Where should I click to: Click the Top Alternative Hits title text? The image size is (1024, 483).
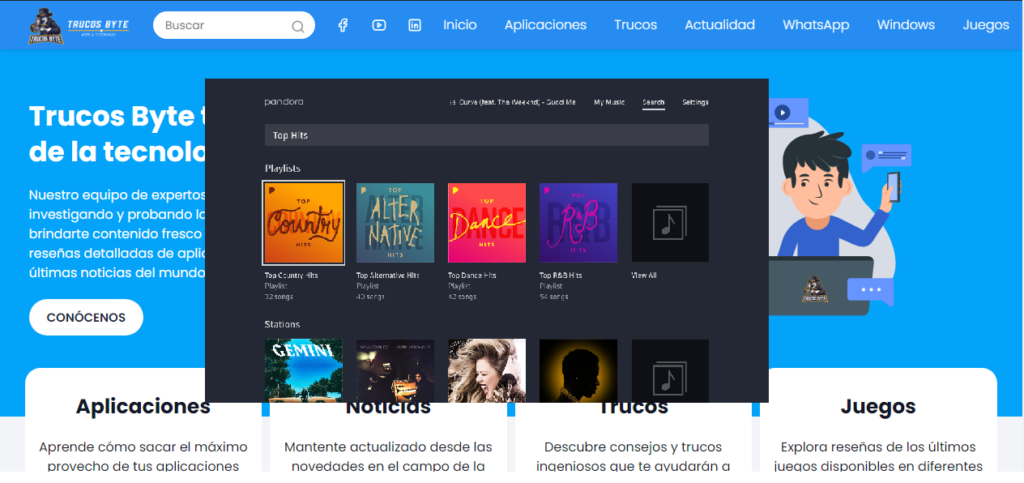pos(388,275)
